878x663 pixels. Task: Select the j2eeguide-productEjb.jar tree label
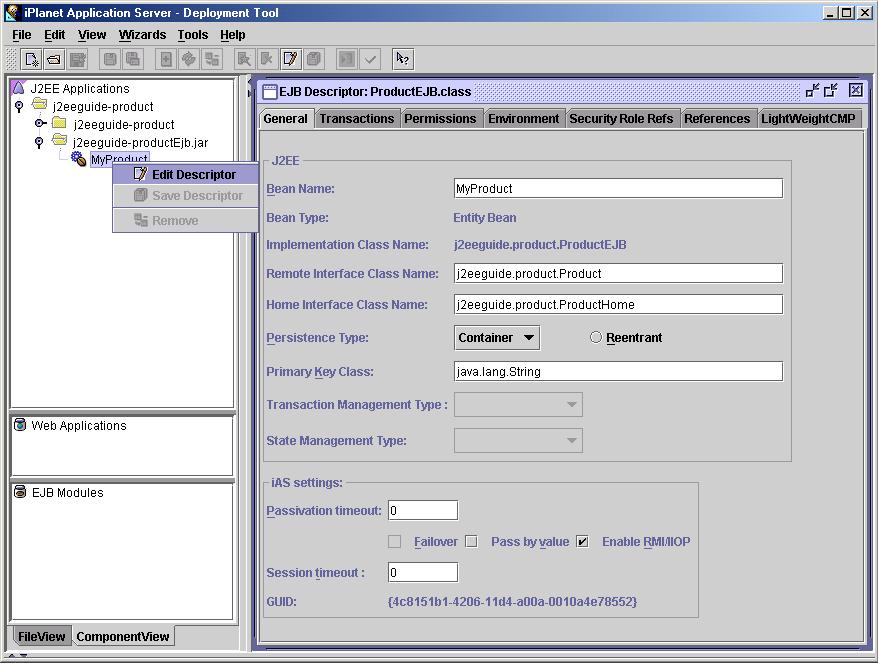(140, 142)
